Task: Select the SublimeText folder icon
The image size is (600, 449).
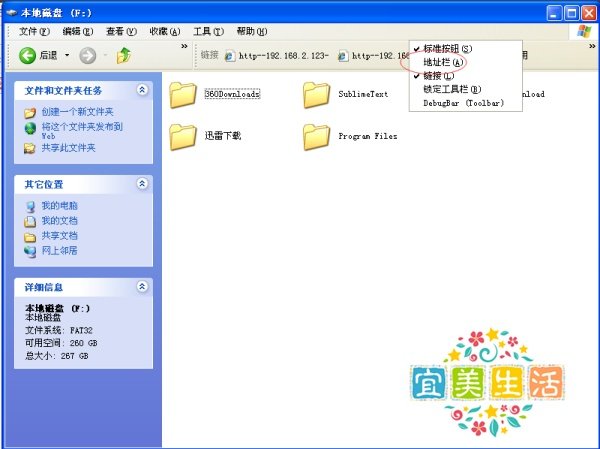Action: coord(316,95)
